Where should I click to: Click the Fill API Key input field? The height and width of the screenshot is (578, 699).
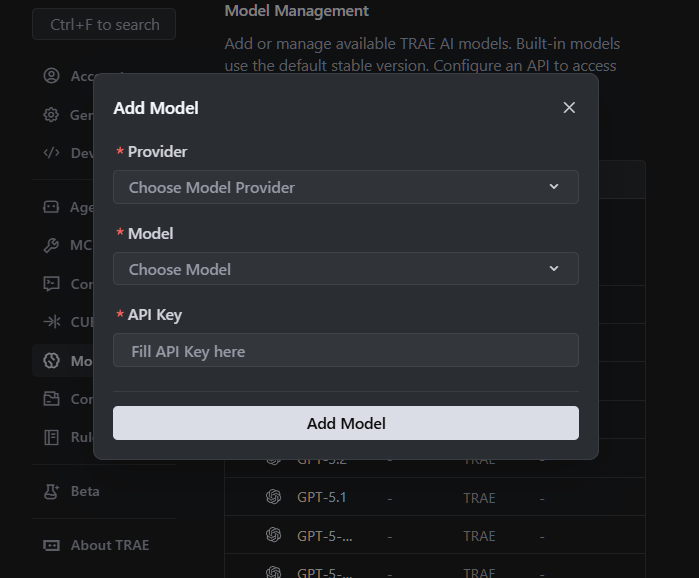click(345, 351)
